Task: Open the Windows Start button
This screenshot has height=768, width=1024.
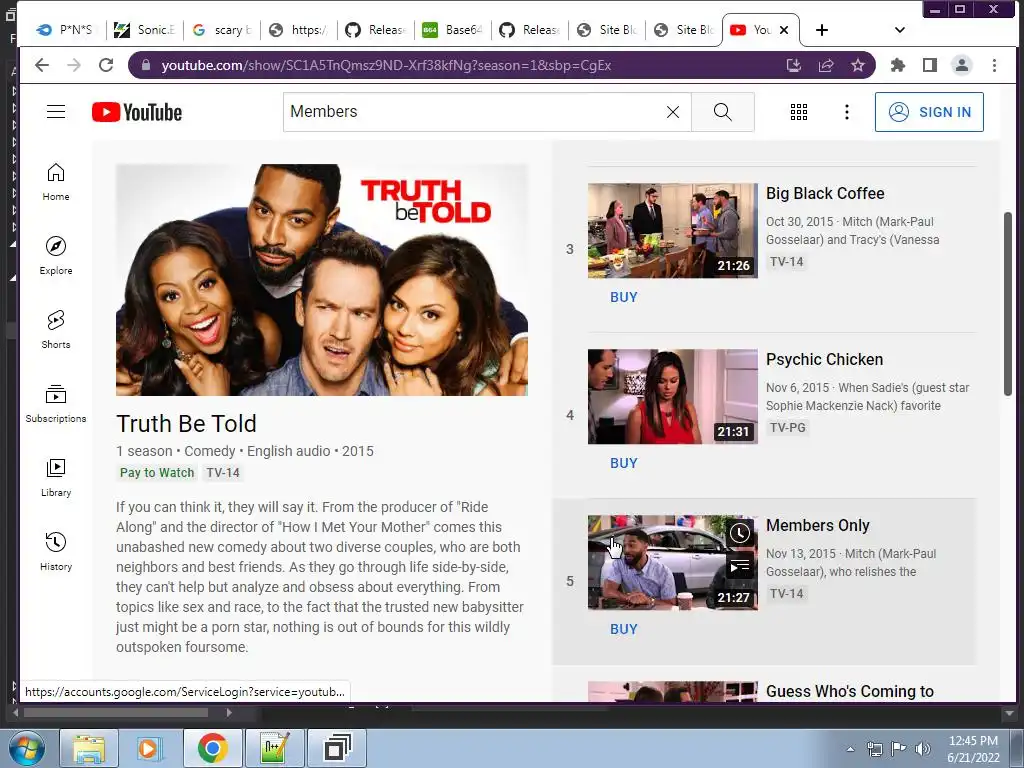Action: point(25,748)
